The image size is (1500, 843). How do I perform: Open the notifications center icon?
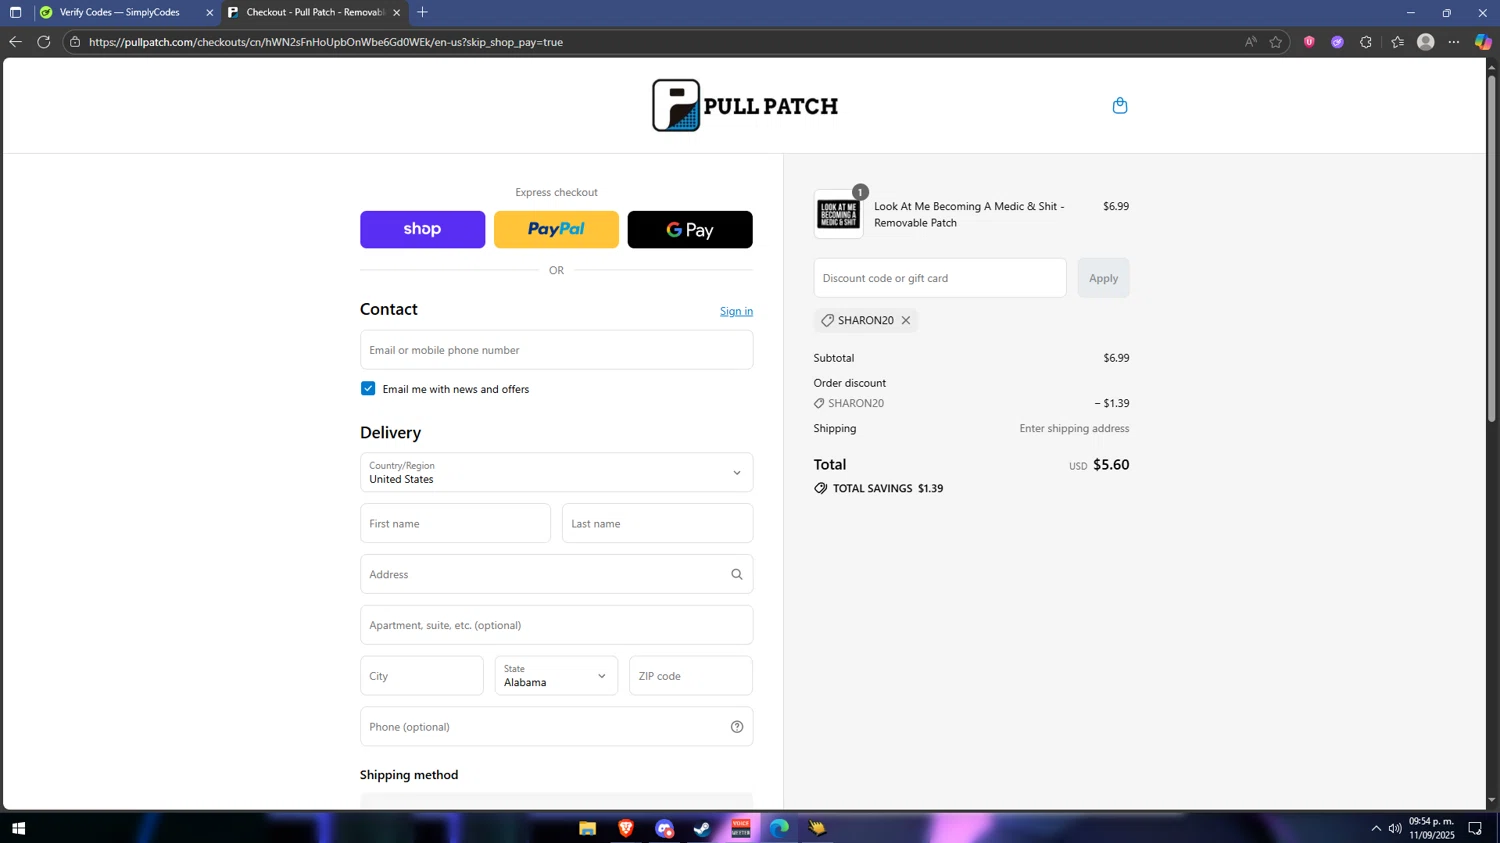(x=1475, y=828)
